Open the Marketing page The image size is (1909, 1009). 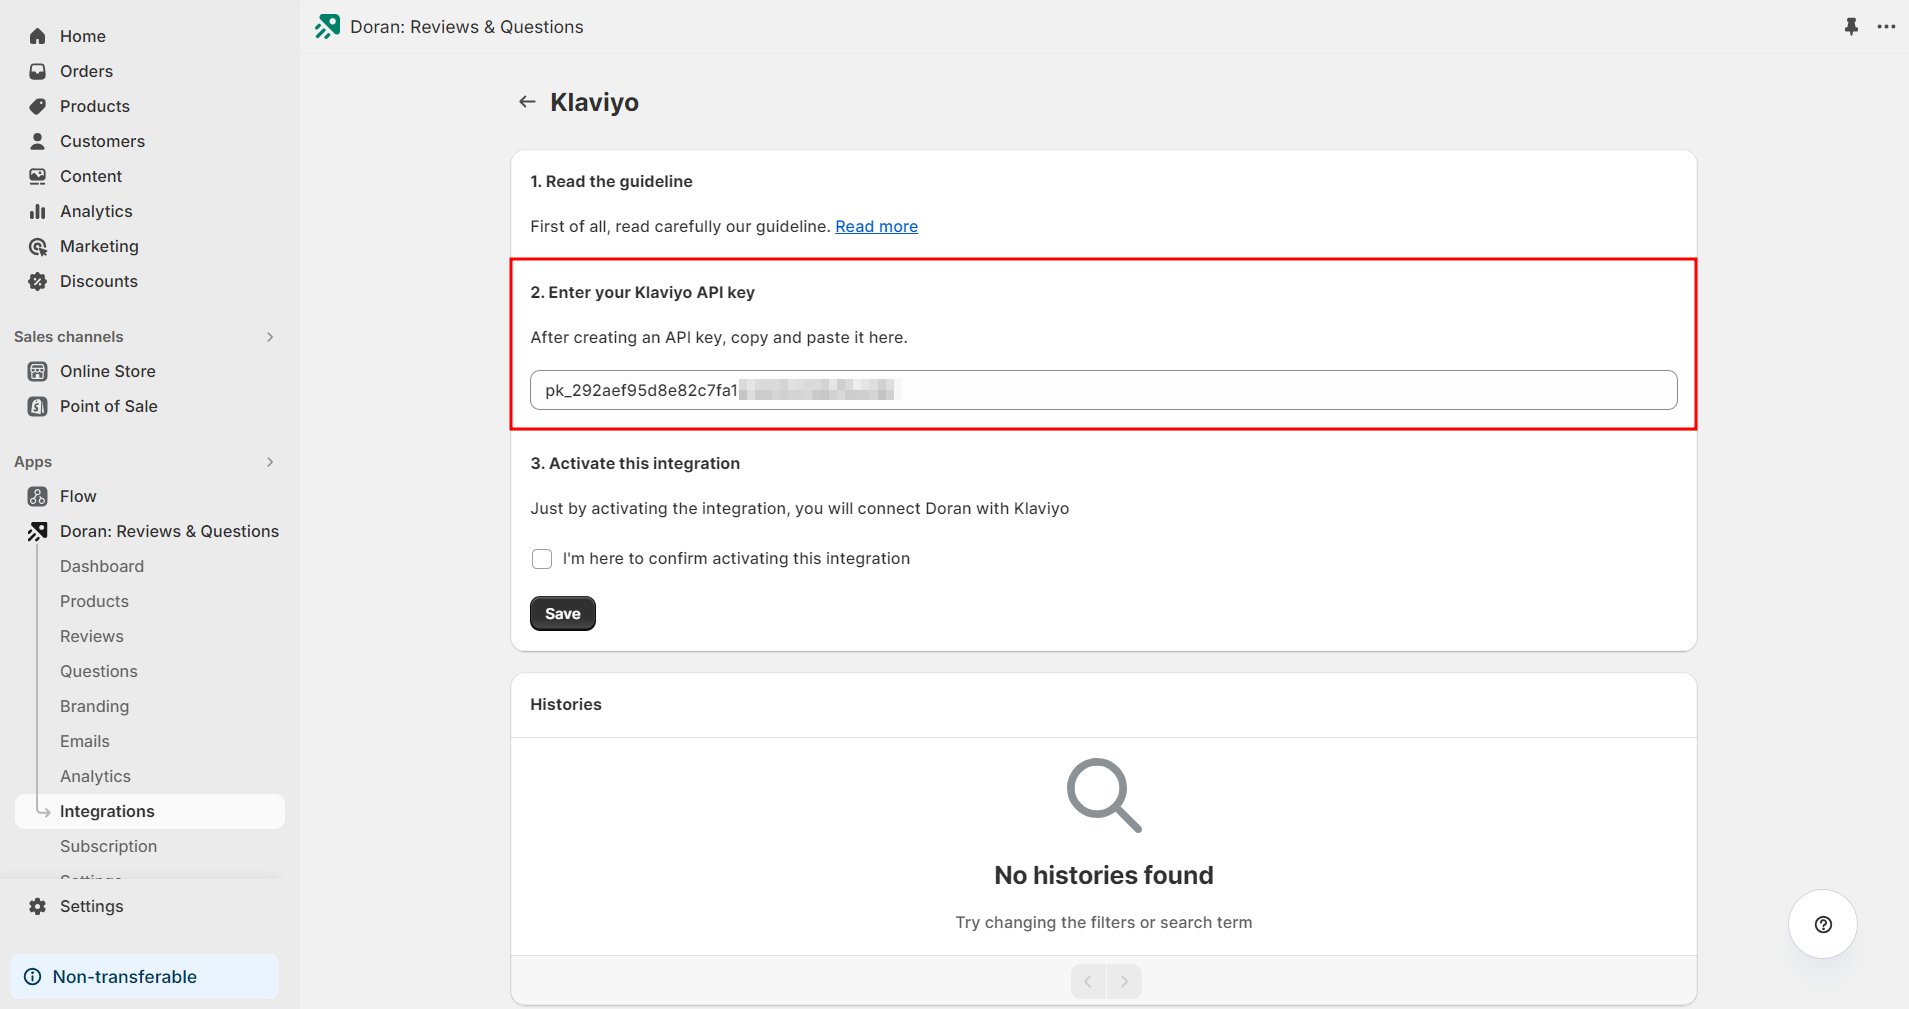(99, 246)
